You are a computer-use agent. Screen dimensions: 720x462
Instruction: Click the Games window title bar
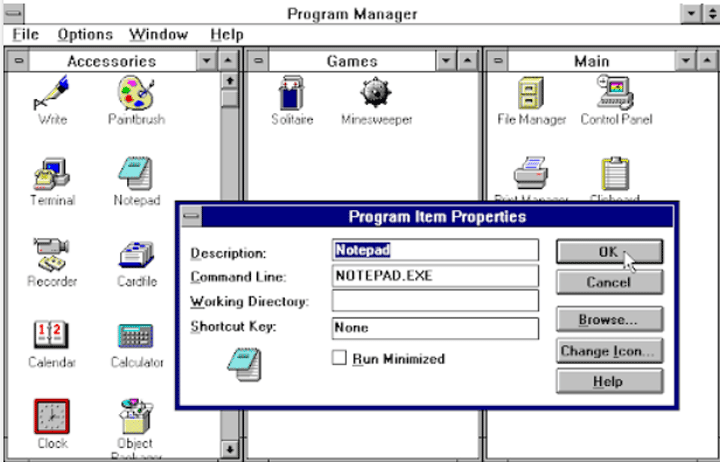point(352,61)
